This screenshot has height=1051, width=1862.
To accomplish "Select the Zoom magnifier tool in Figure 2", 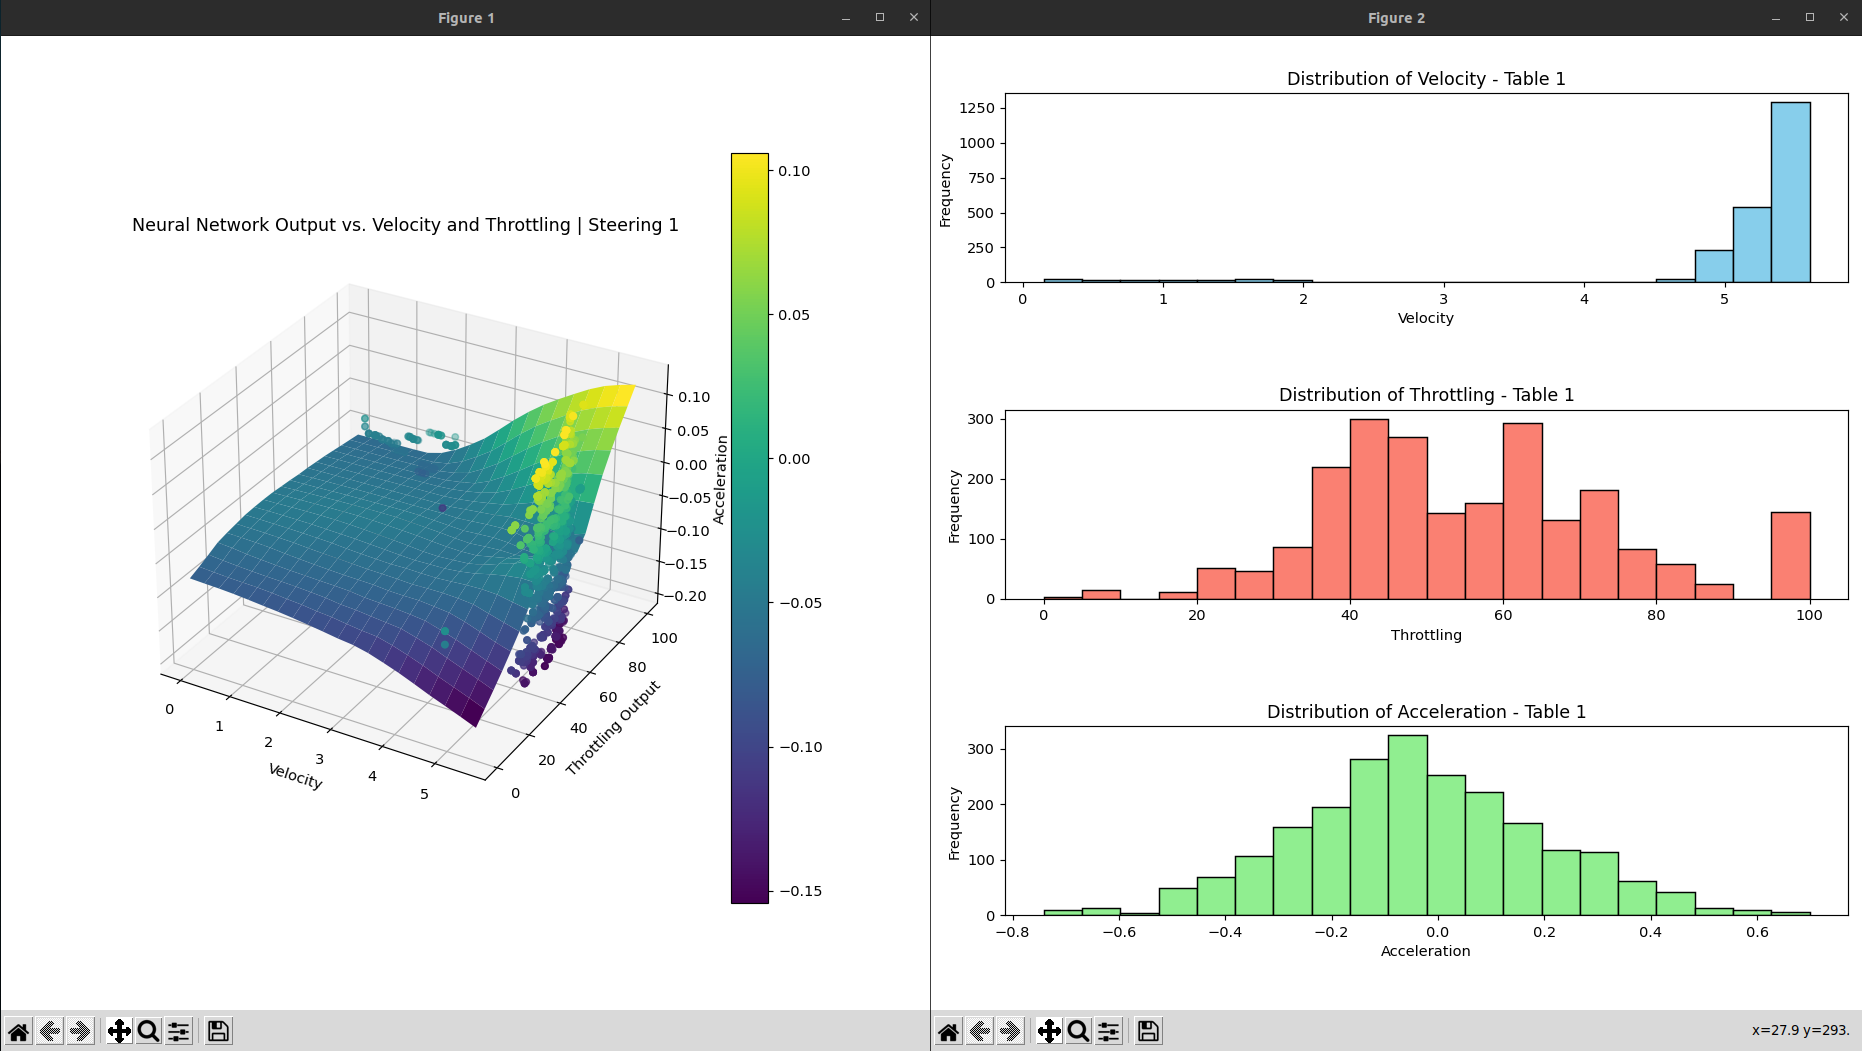I will click(1078, 1031).
